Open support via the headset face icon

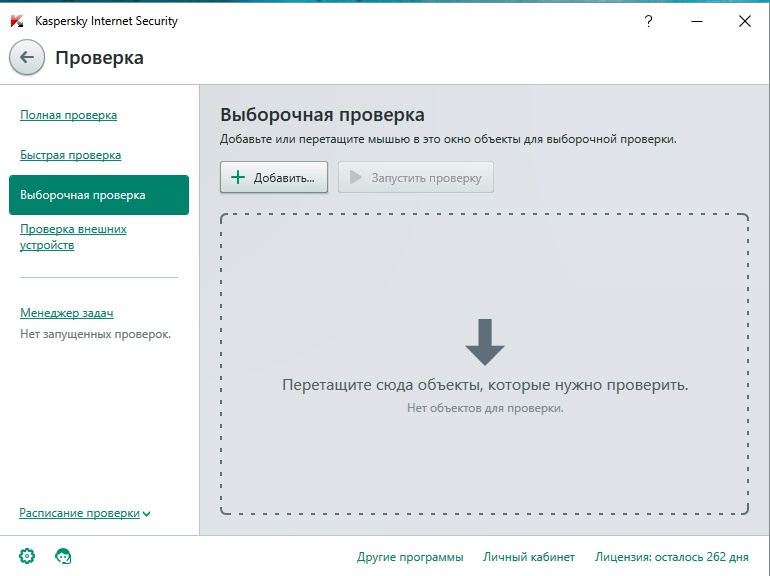pyautogui.click(x=63, y=556)
